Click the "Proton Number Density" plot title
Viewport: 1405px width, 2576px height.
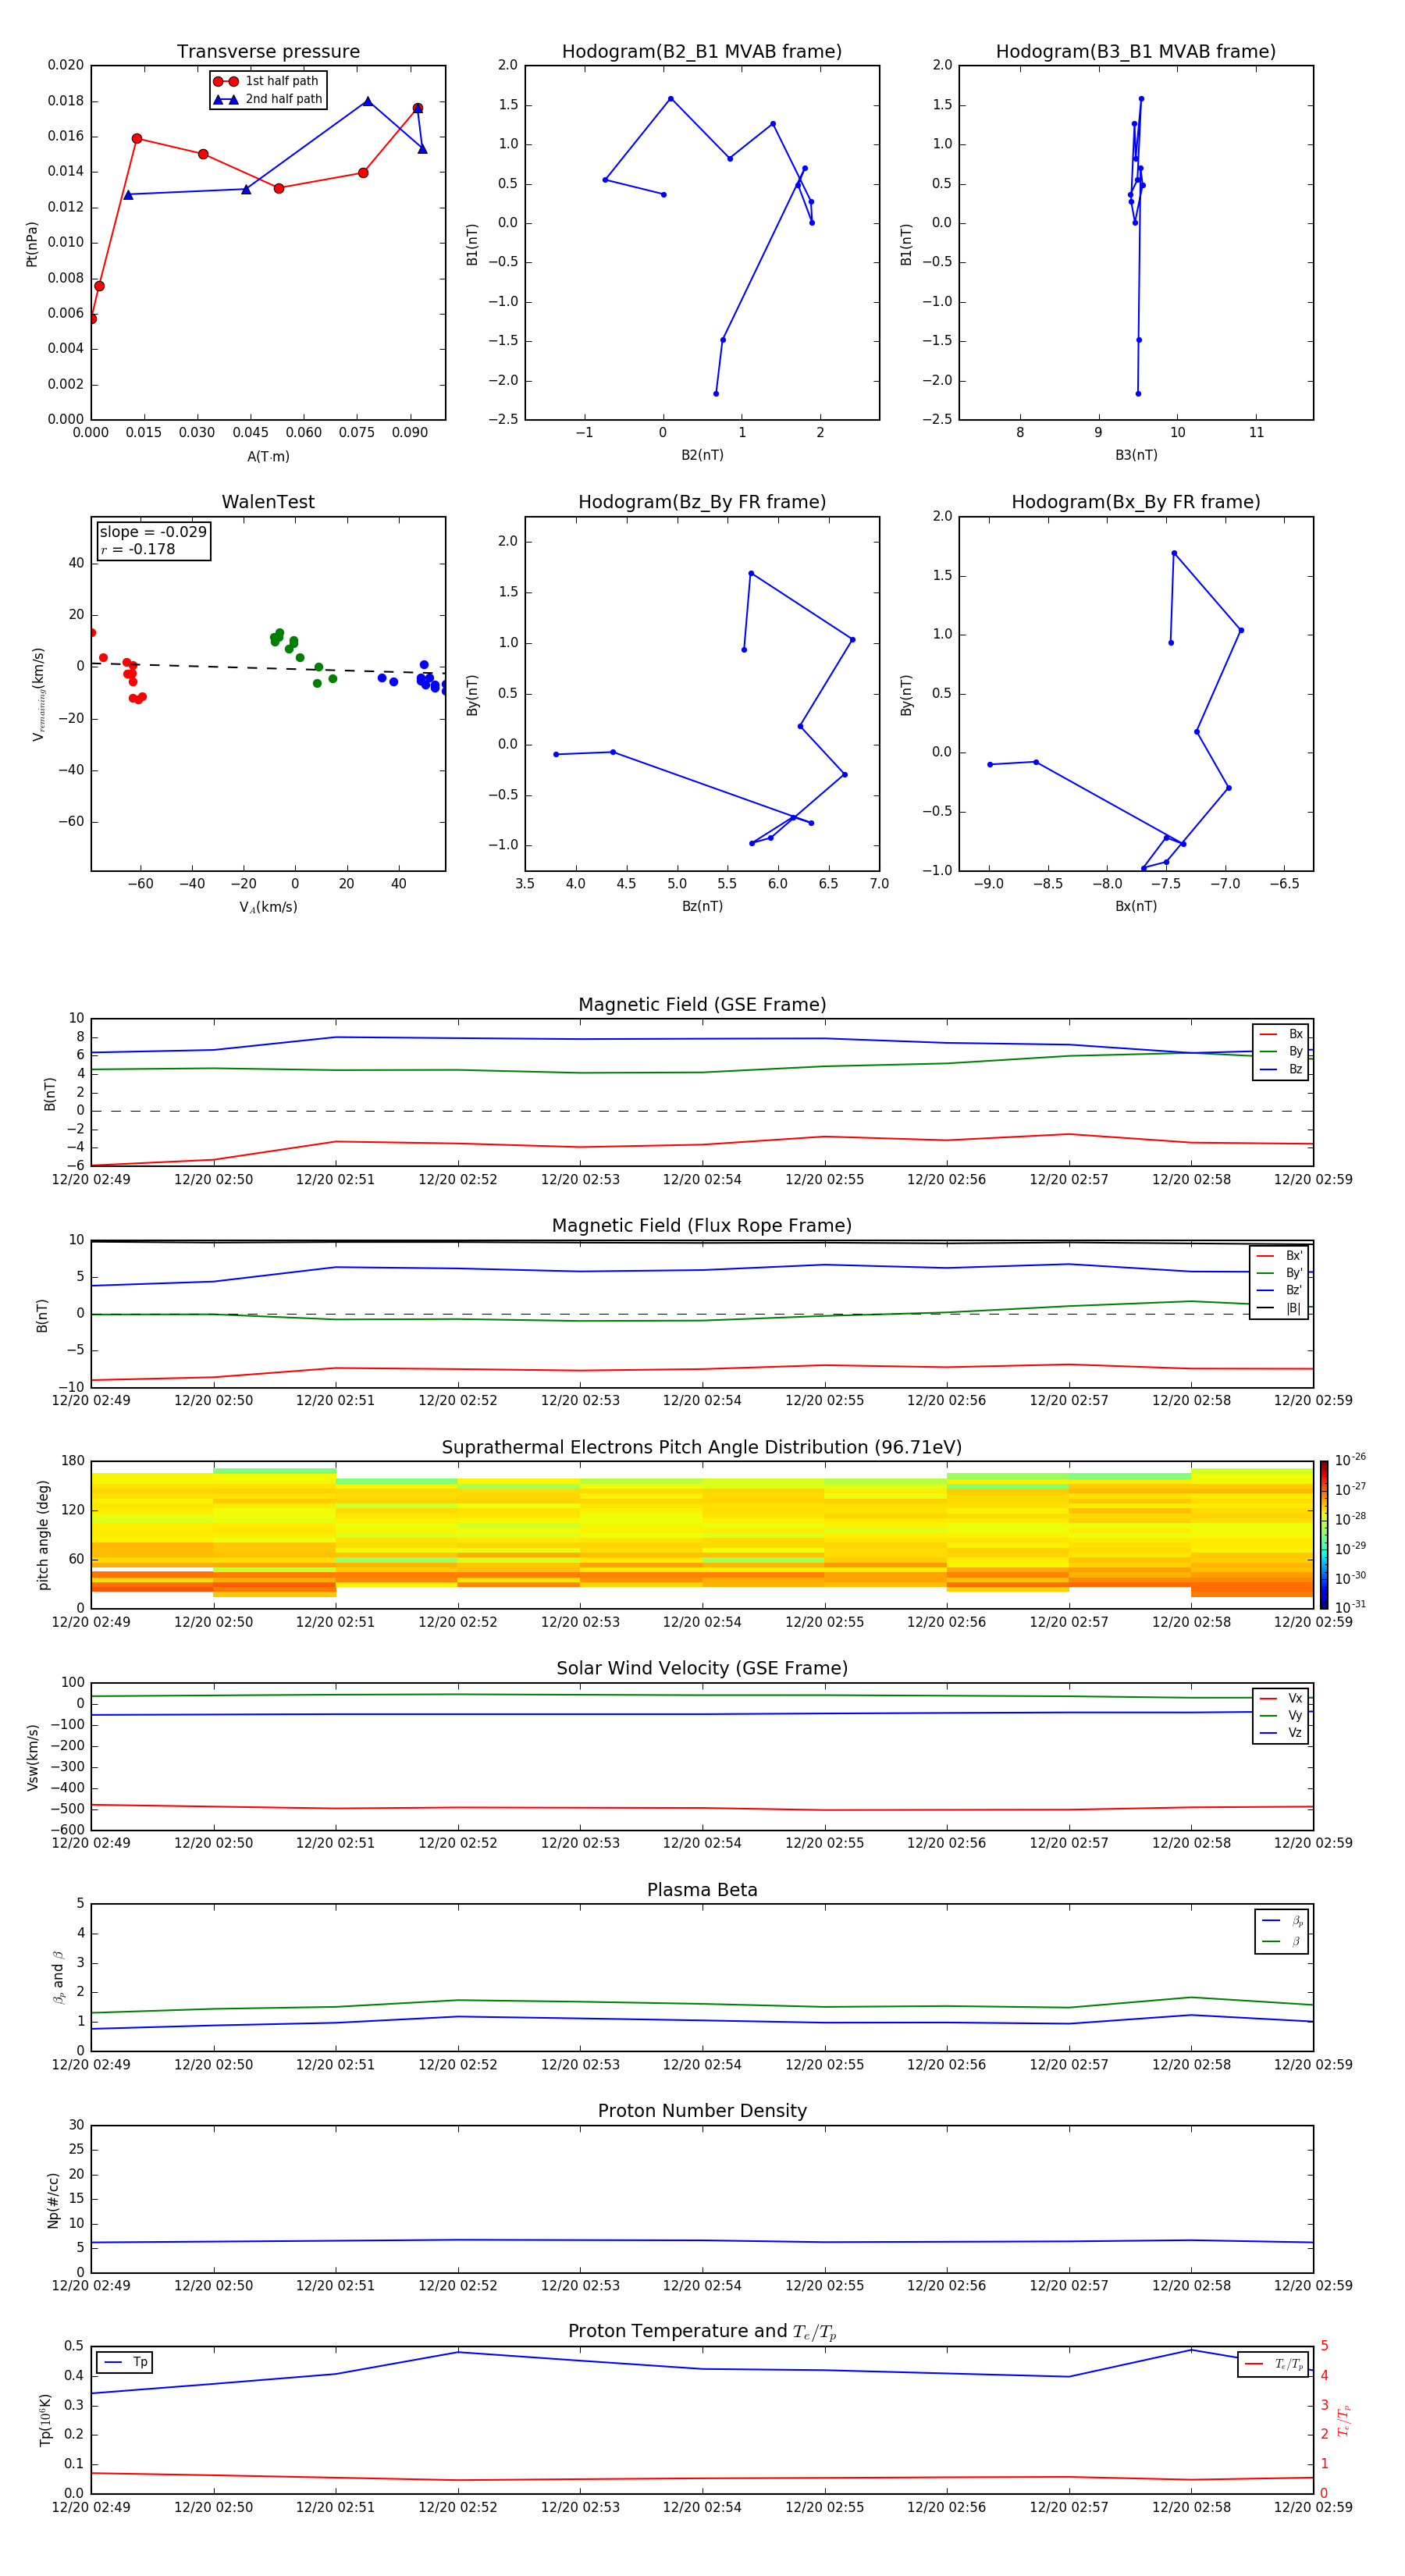coord(702,2111)
